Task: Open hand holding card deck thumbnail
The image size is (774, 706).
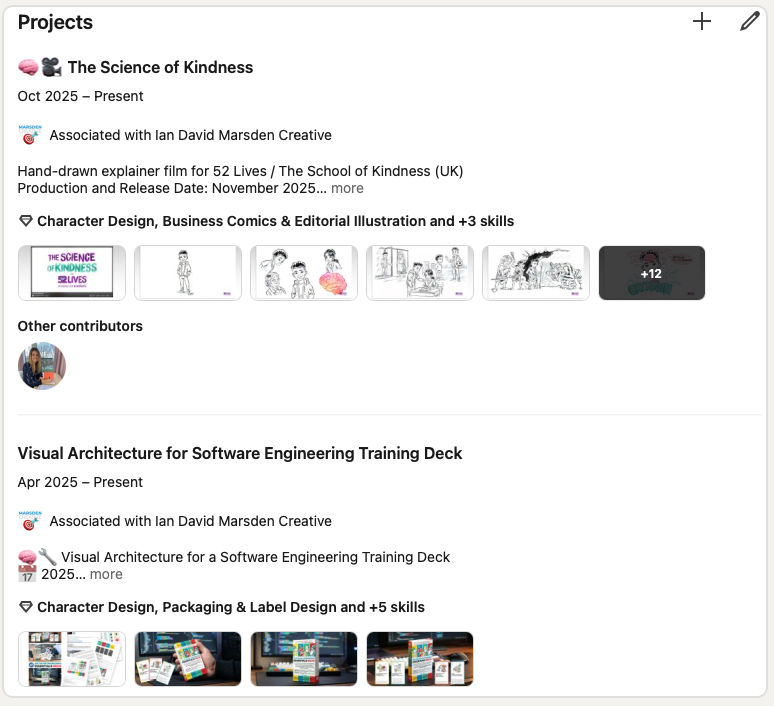Action: pyautogui.click(x=188, y=659)
